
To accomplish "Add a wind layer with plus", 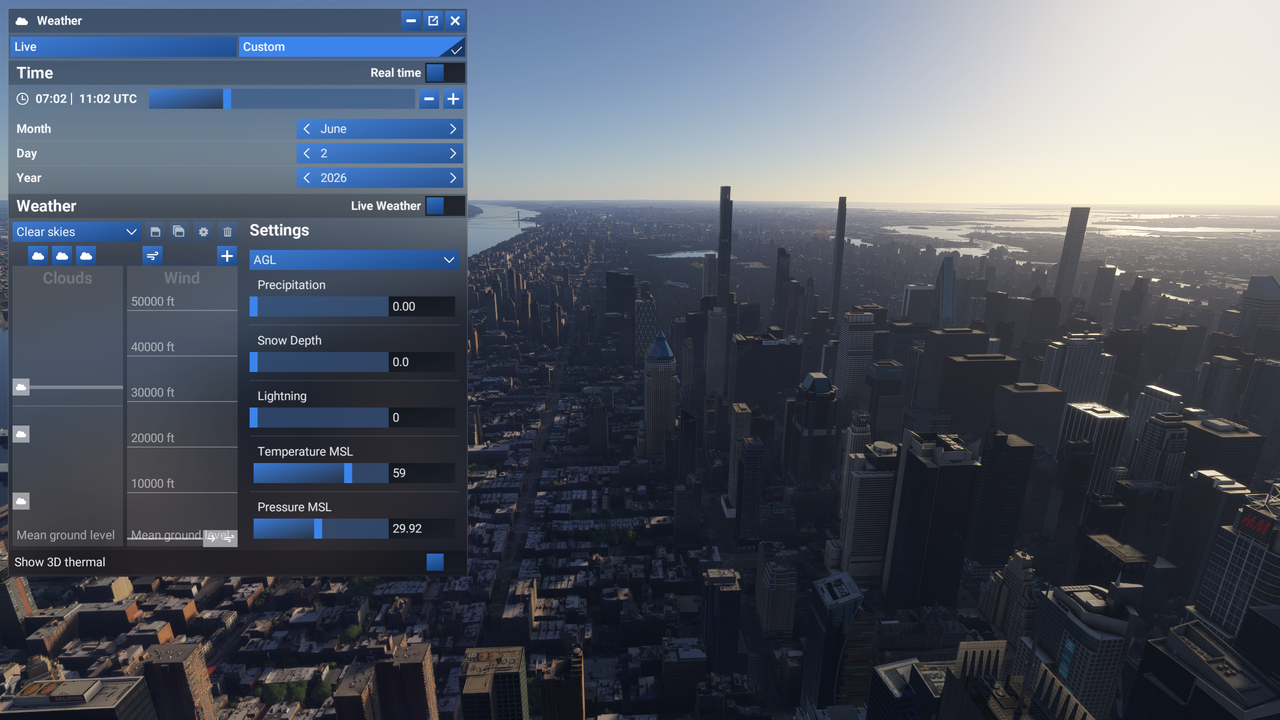I will point(227,256).
